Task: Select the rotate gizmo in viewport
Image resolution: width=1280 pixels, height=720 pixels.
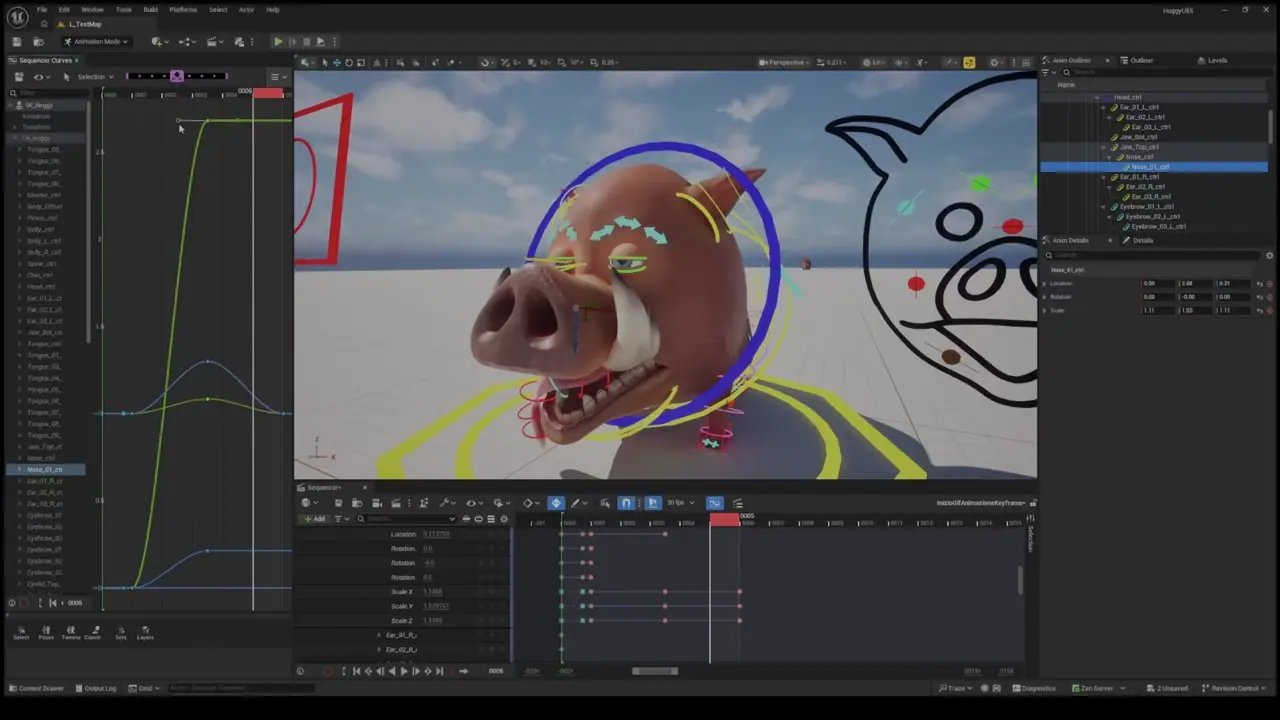Action: pyautogui.click(x=348, y=62)
